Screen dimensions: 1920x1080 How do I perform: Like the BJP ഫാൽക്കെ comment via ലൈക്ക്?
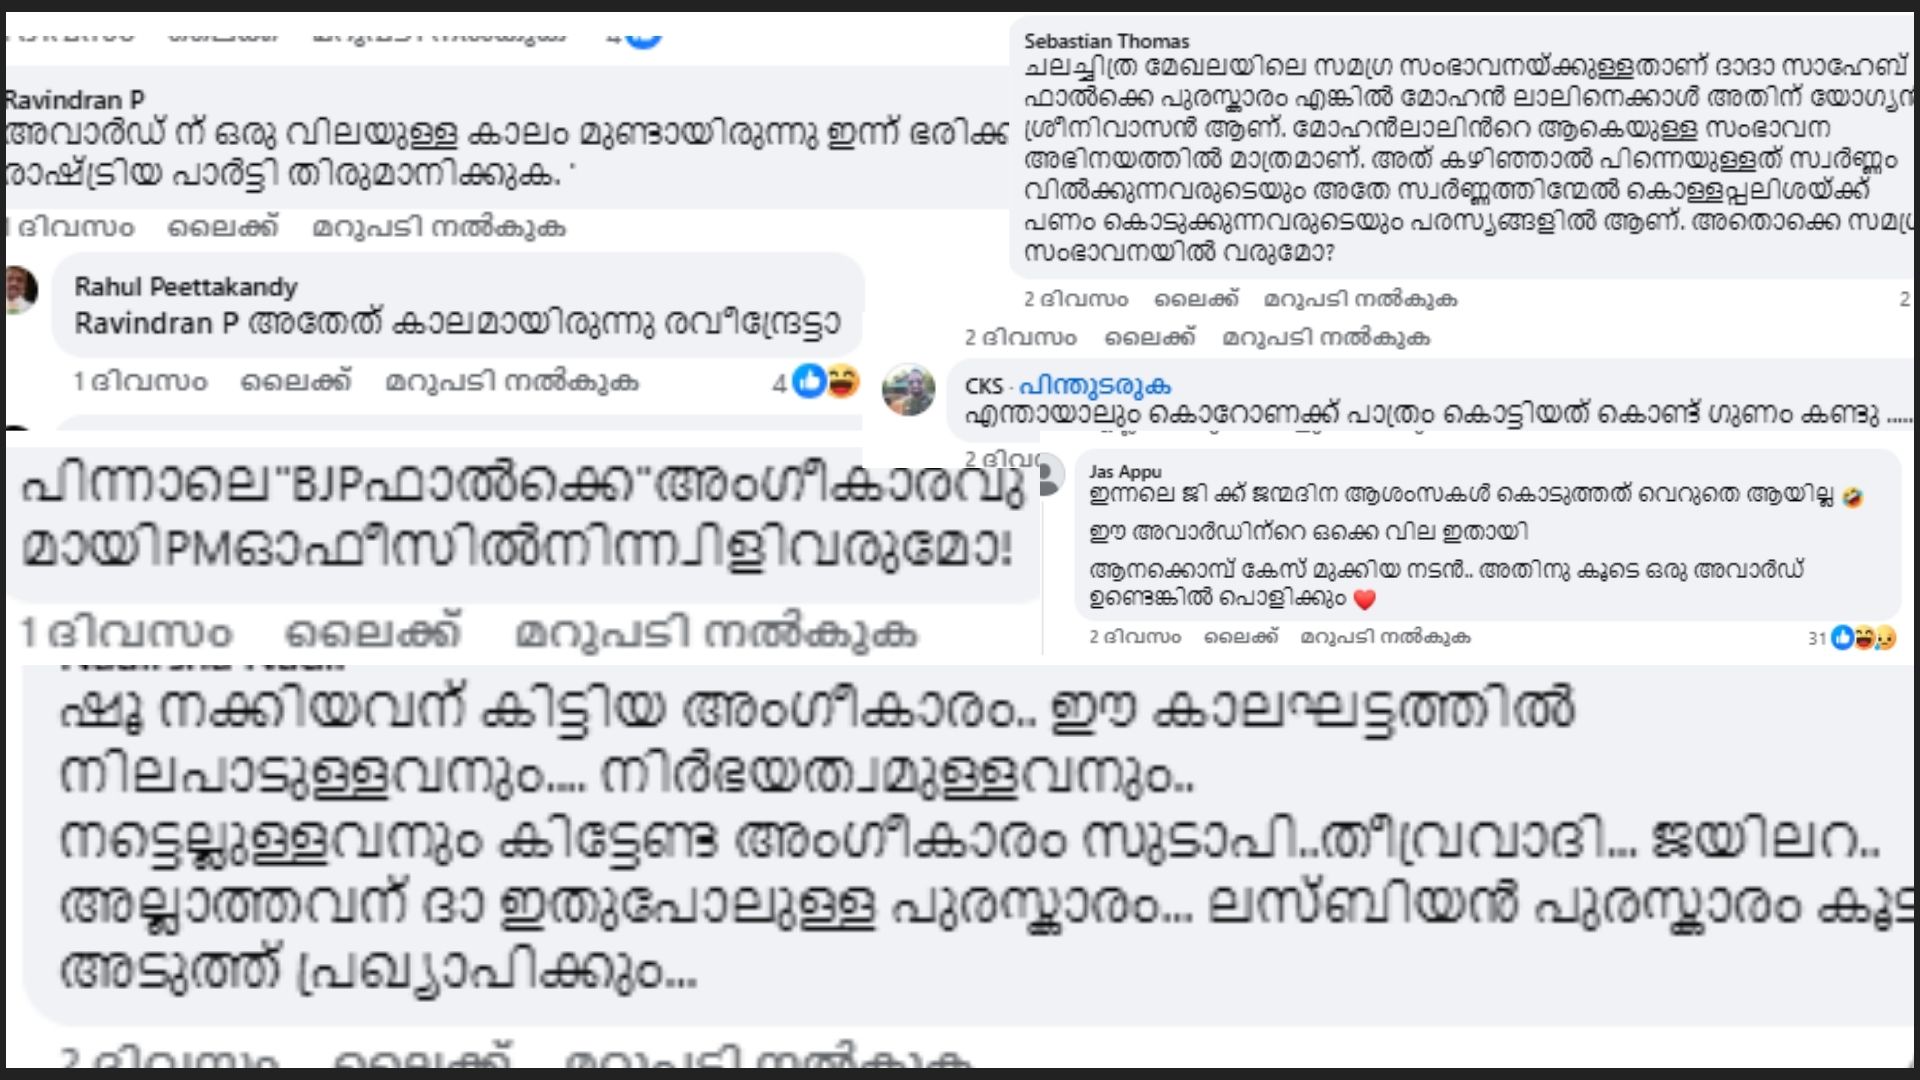point(374,634)
